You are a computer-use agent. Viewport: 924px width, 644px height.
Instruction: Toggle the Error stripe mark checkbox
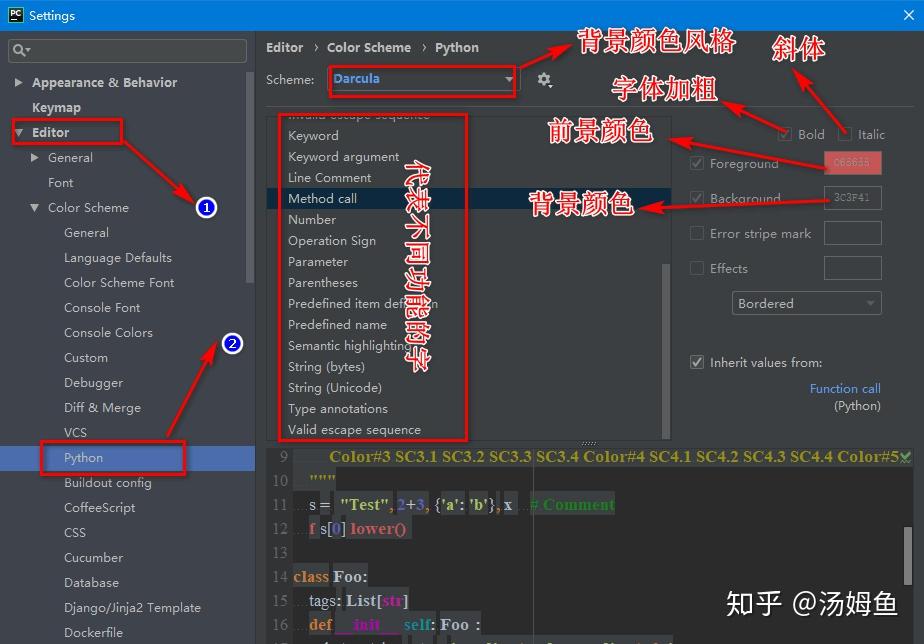696,233
